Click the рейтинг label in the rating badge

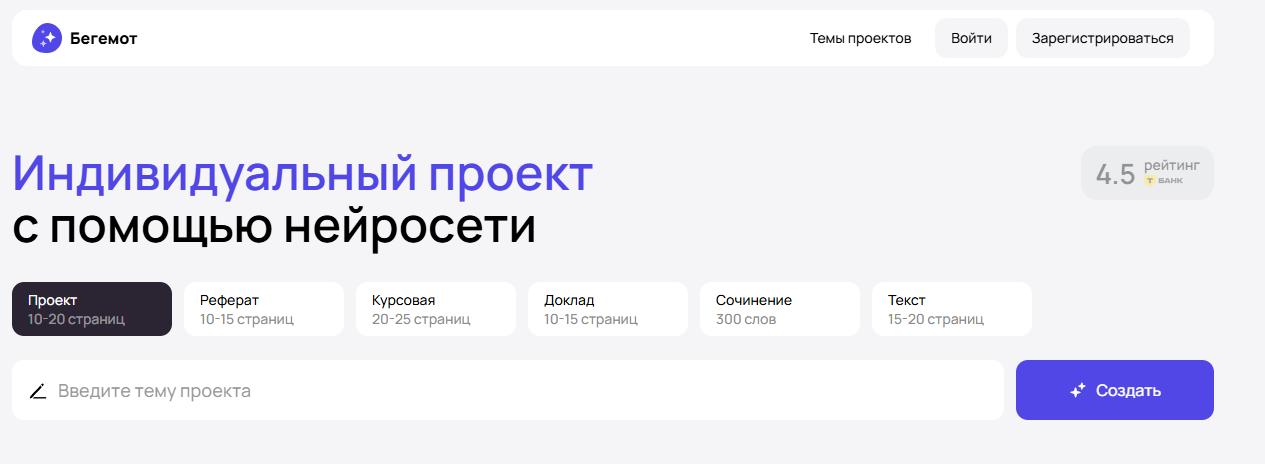[x=1172, y=164]
